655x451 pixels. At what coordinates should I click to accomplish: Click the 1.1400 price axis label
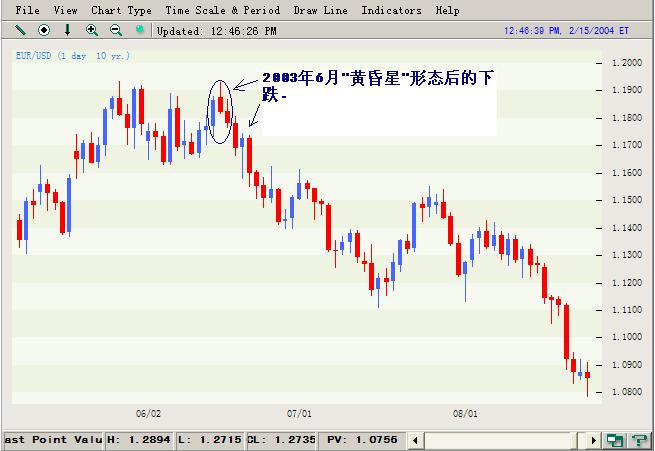click(x=627, y=228)
